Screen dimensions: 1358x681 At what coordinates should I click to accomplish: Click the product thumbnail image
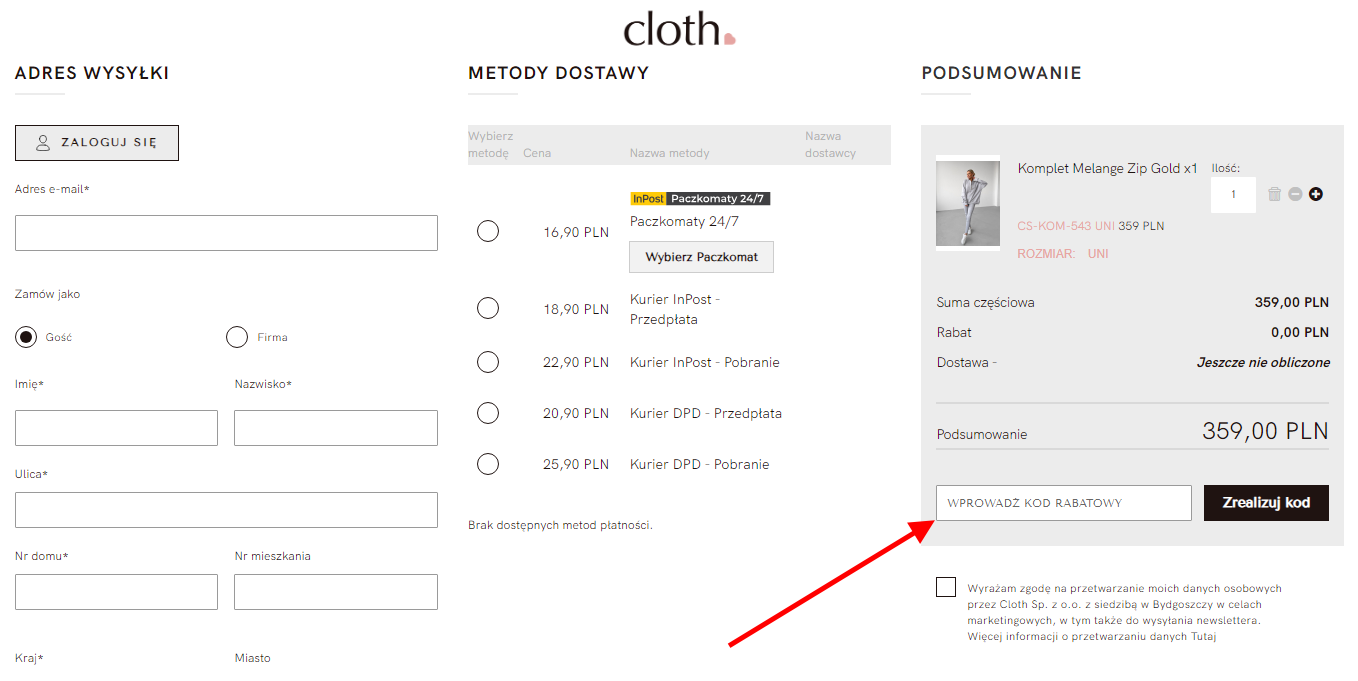(x=968, y=203)
